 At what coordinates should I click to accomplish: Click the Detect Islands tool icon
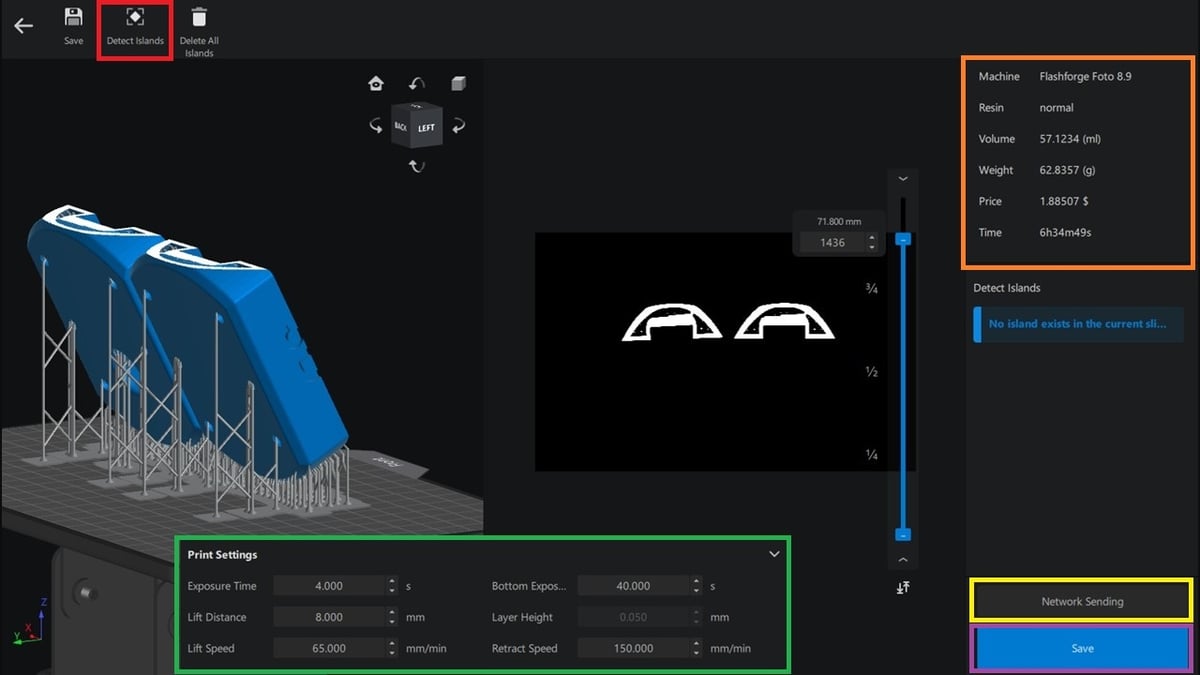coord(135,18)
